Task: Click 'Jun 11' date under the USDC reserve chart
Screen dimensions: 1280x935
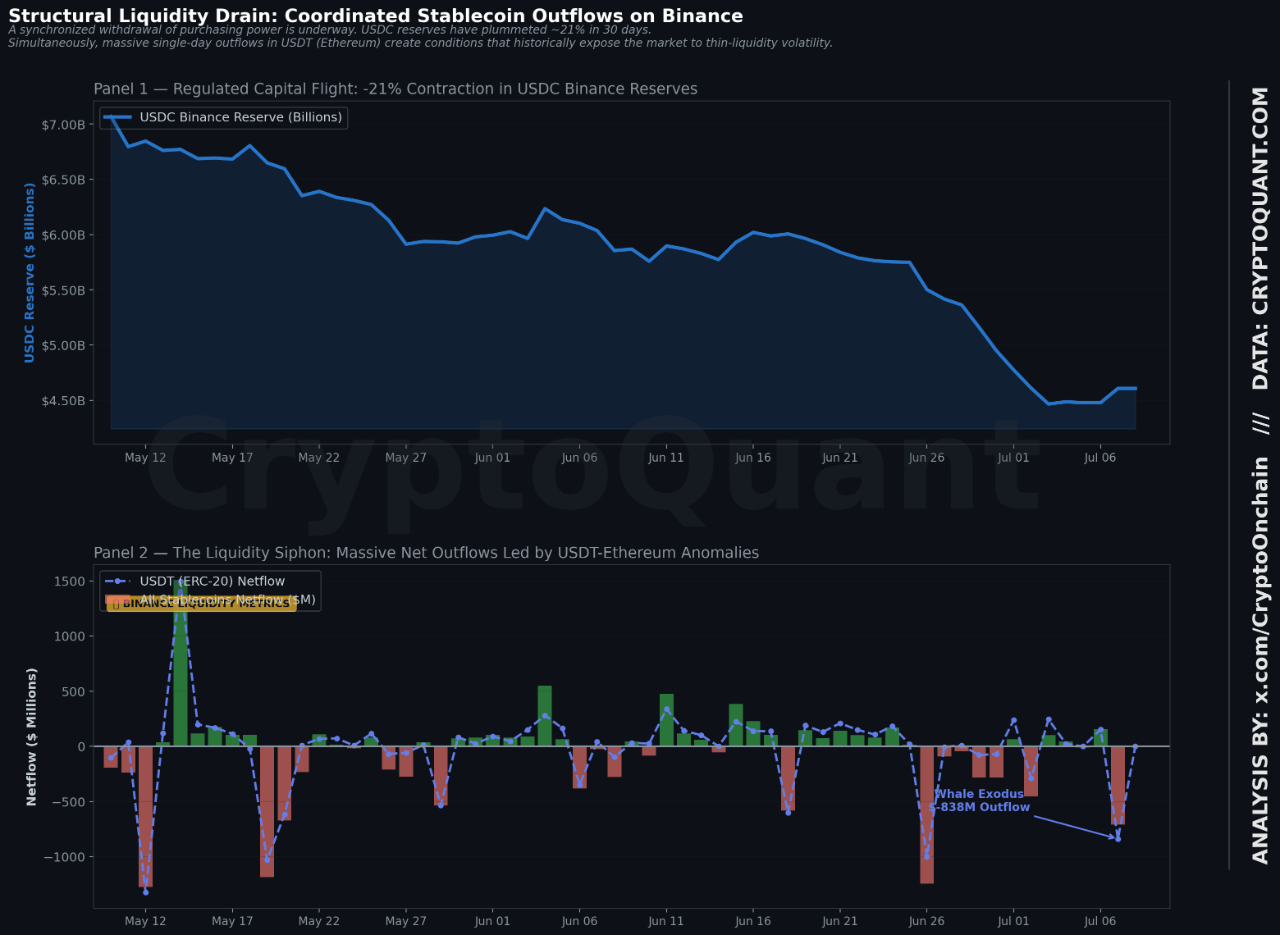Action: pyautogui.click(x=666, y=458)
